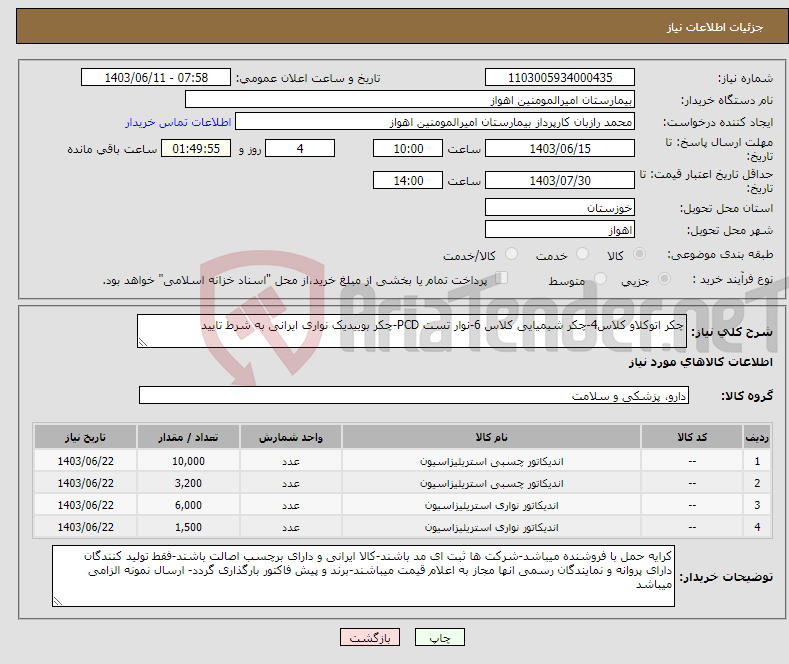Click the unit cell عدد in row 3
Image resolution: width=789 pixels, height=664 pixels.
tap(291, 506)
